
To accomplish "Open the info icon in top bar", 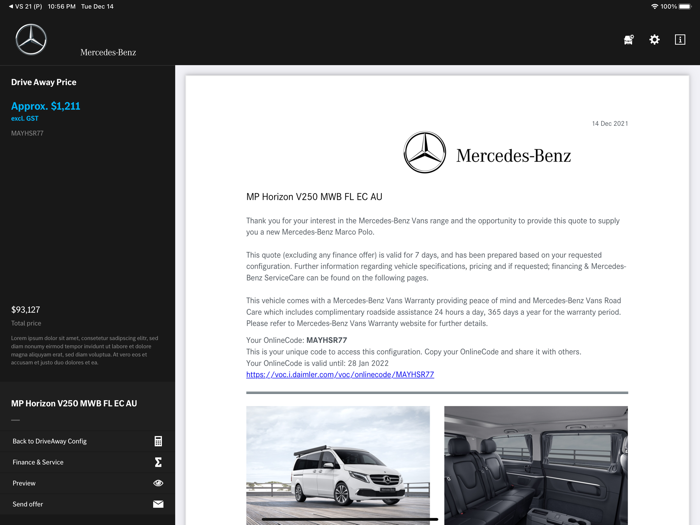I will (680, 40).
